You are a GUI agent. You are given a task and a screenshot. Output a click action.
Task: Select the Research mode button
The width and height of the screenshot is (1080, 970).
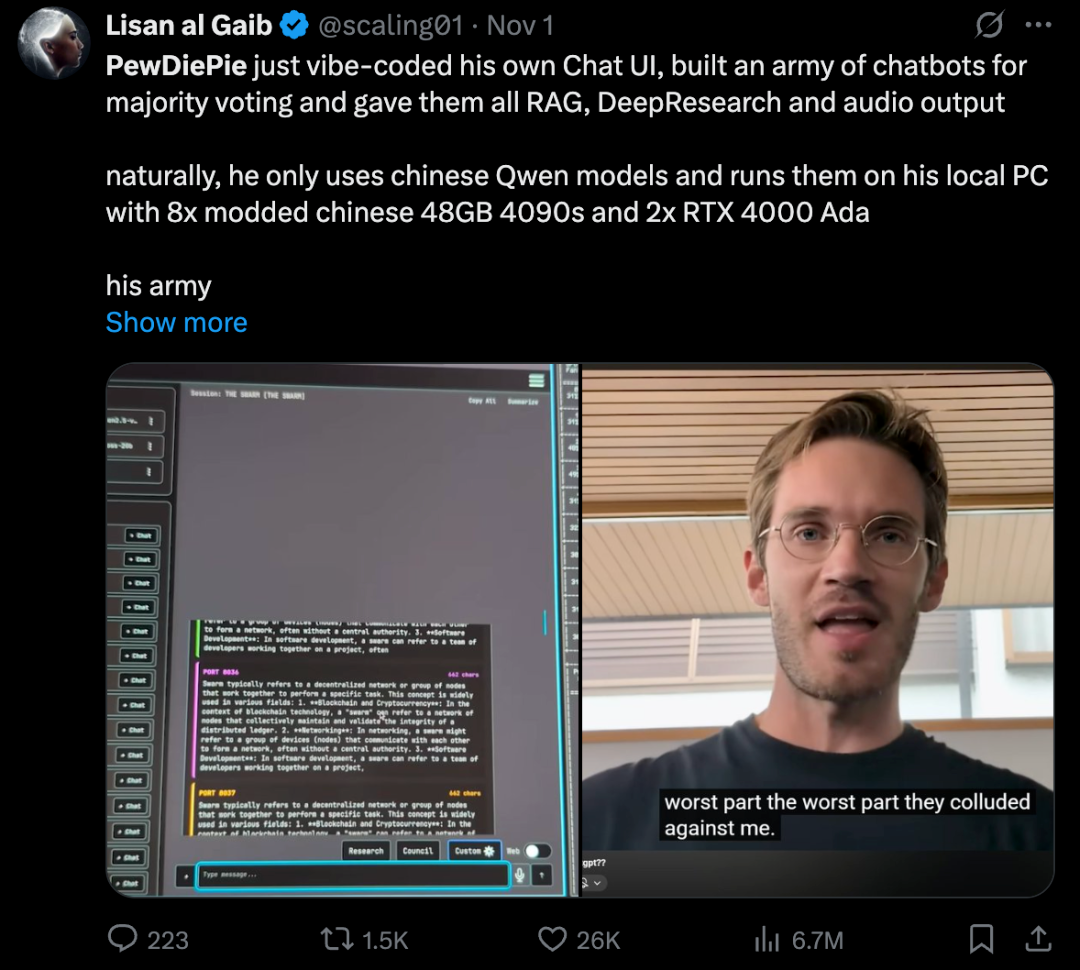pyautogui.click(x=366, y=851)
